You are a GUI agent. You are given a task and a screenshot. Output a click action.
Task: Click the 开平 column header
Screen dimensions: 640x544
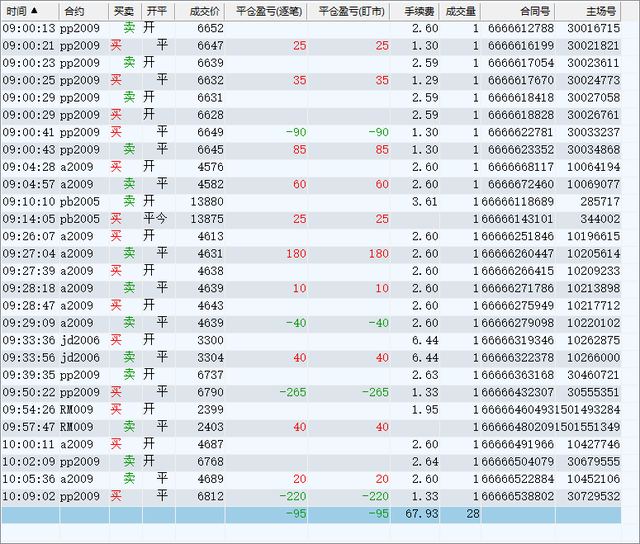156,12
